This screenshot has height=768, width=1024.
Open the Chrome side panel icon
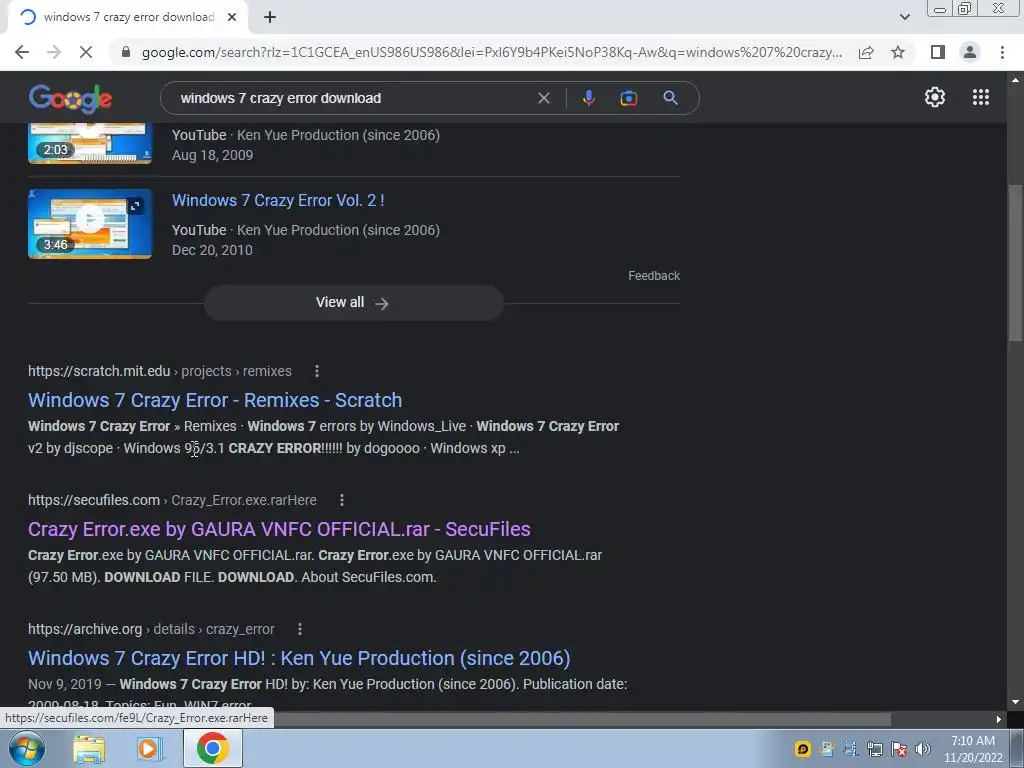tap(938, 52)
